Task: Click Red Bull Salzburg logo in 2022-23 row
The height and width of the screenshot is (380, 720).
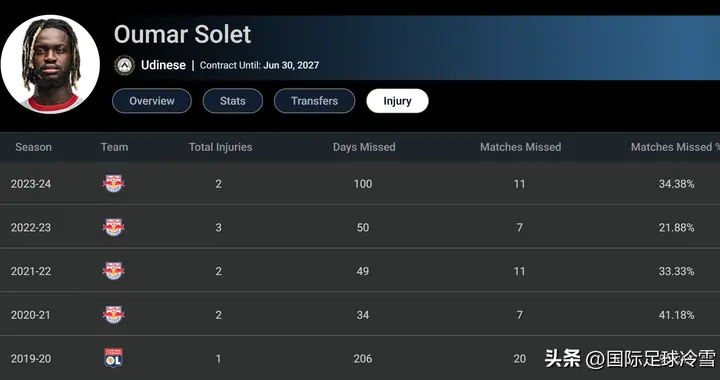Action: pos(113,227)
